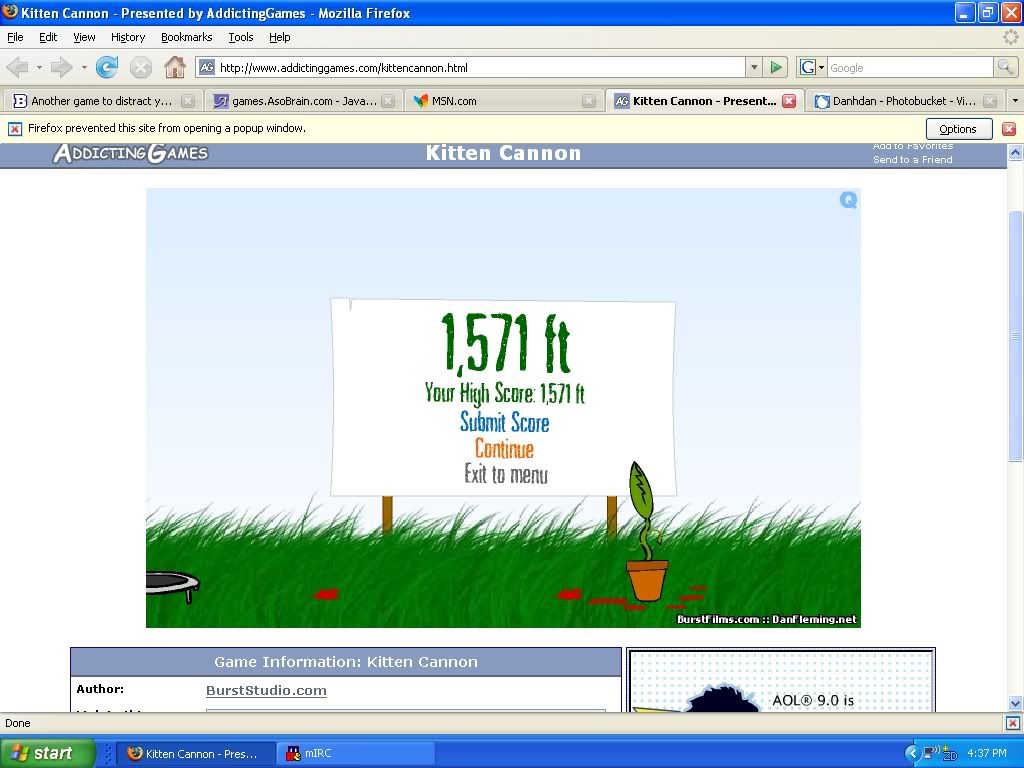This screenshot has width=1024, height=768.
Task: Click the 'Done' status bar text
Action: 18,723
